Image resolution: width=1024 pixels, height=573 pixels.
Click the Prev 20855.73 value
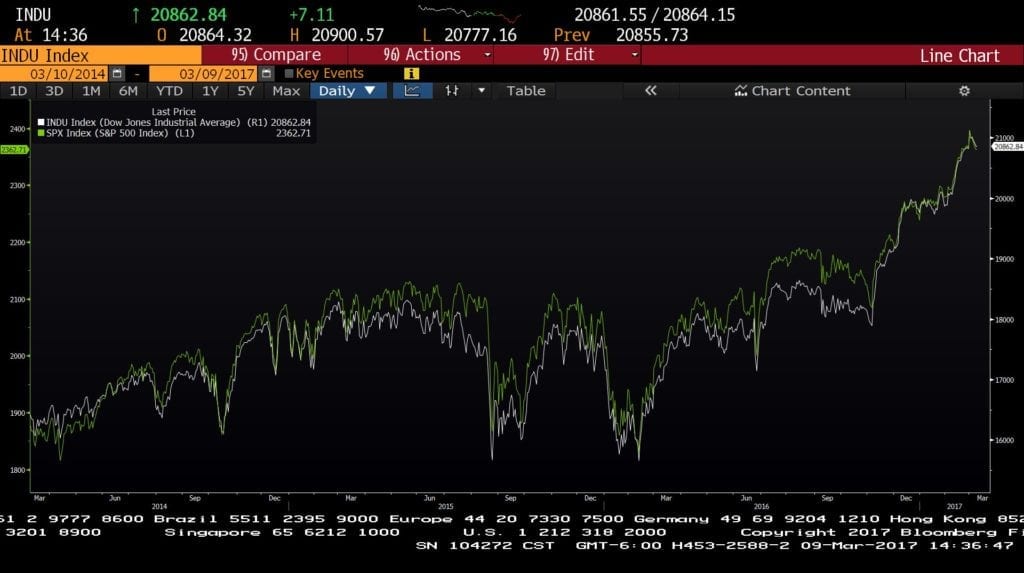(621, 35)
